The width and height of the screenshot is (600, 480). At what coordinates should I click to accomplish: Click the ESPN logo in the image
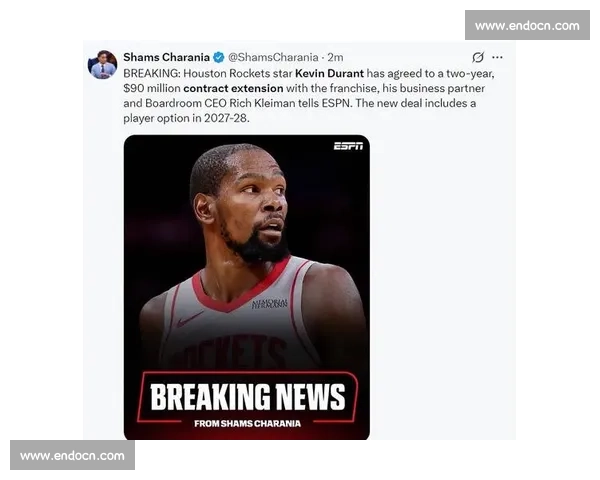(348, 146)
